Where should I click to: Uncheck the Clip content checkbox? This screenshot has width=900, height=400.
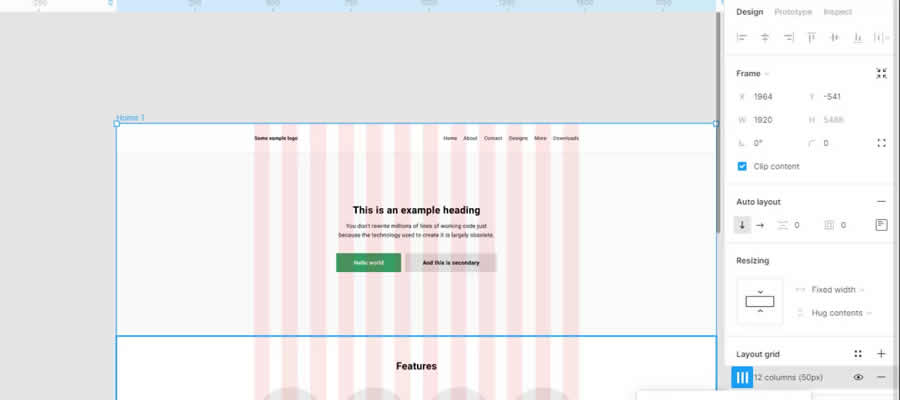click(742, 166)
